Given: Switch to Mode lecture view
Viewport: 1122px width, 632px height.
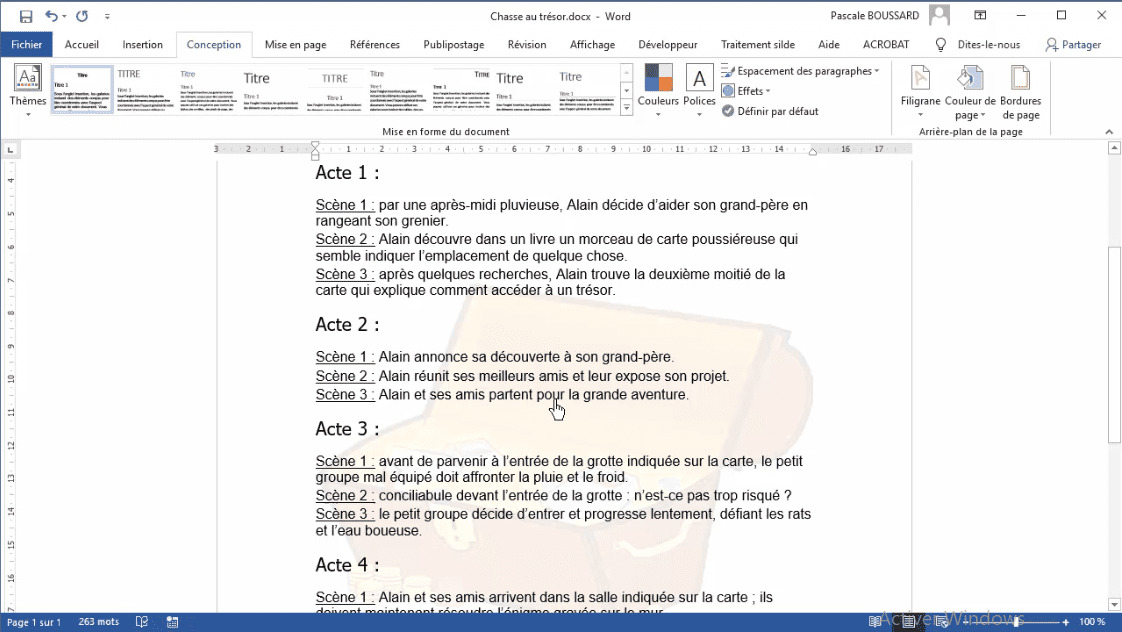Looking at the screenshot, I should pos(875,622).
